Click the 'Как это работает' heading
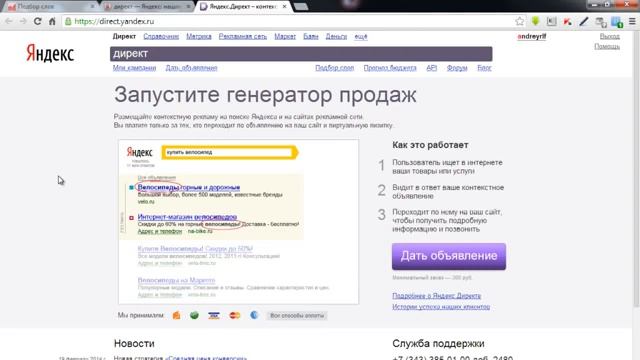Image resolution: width=640 pixels, height=360 pixels. pos(430,145)
